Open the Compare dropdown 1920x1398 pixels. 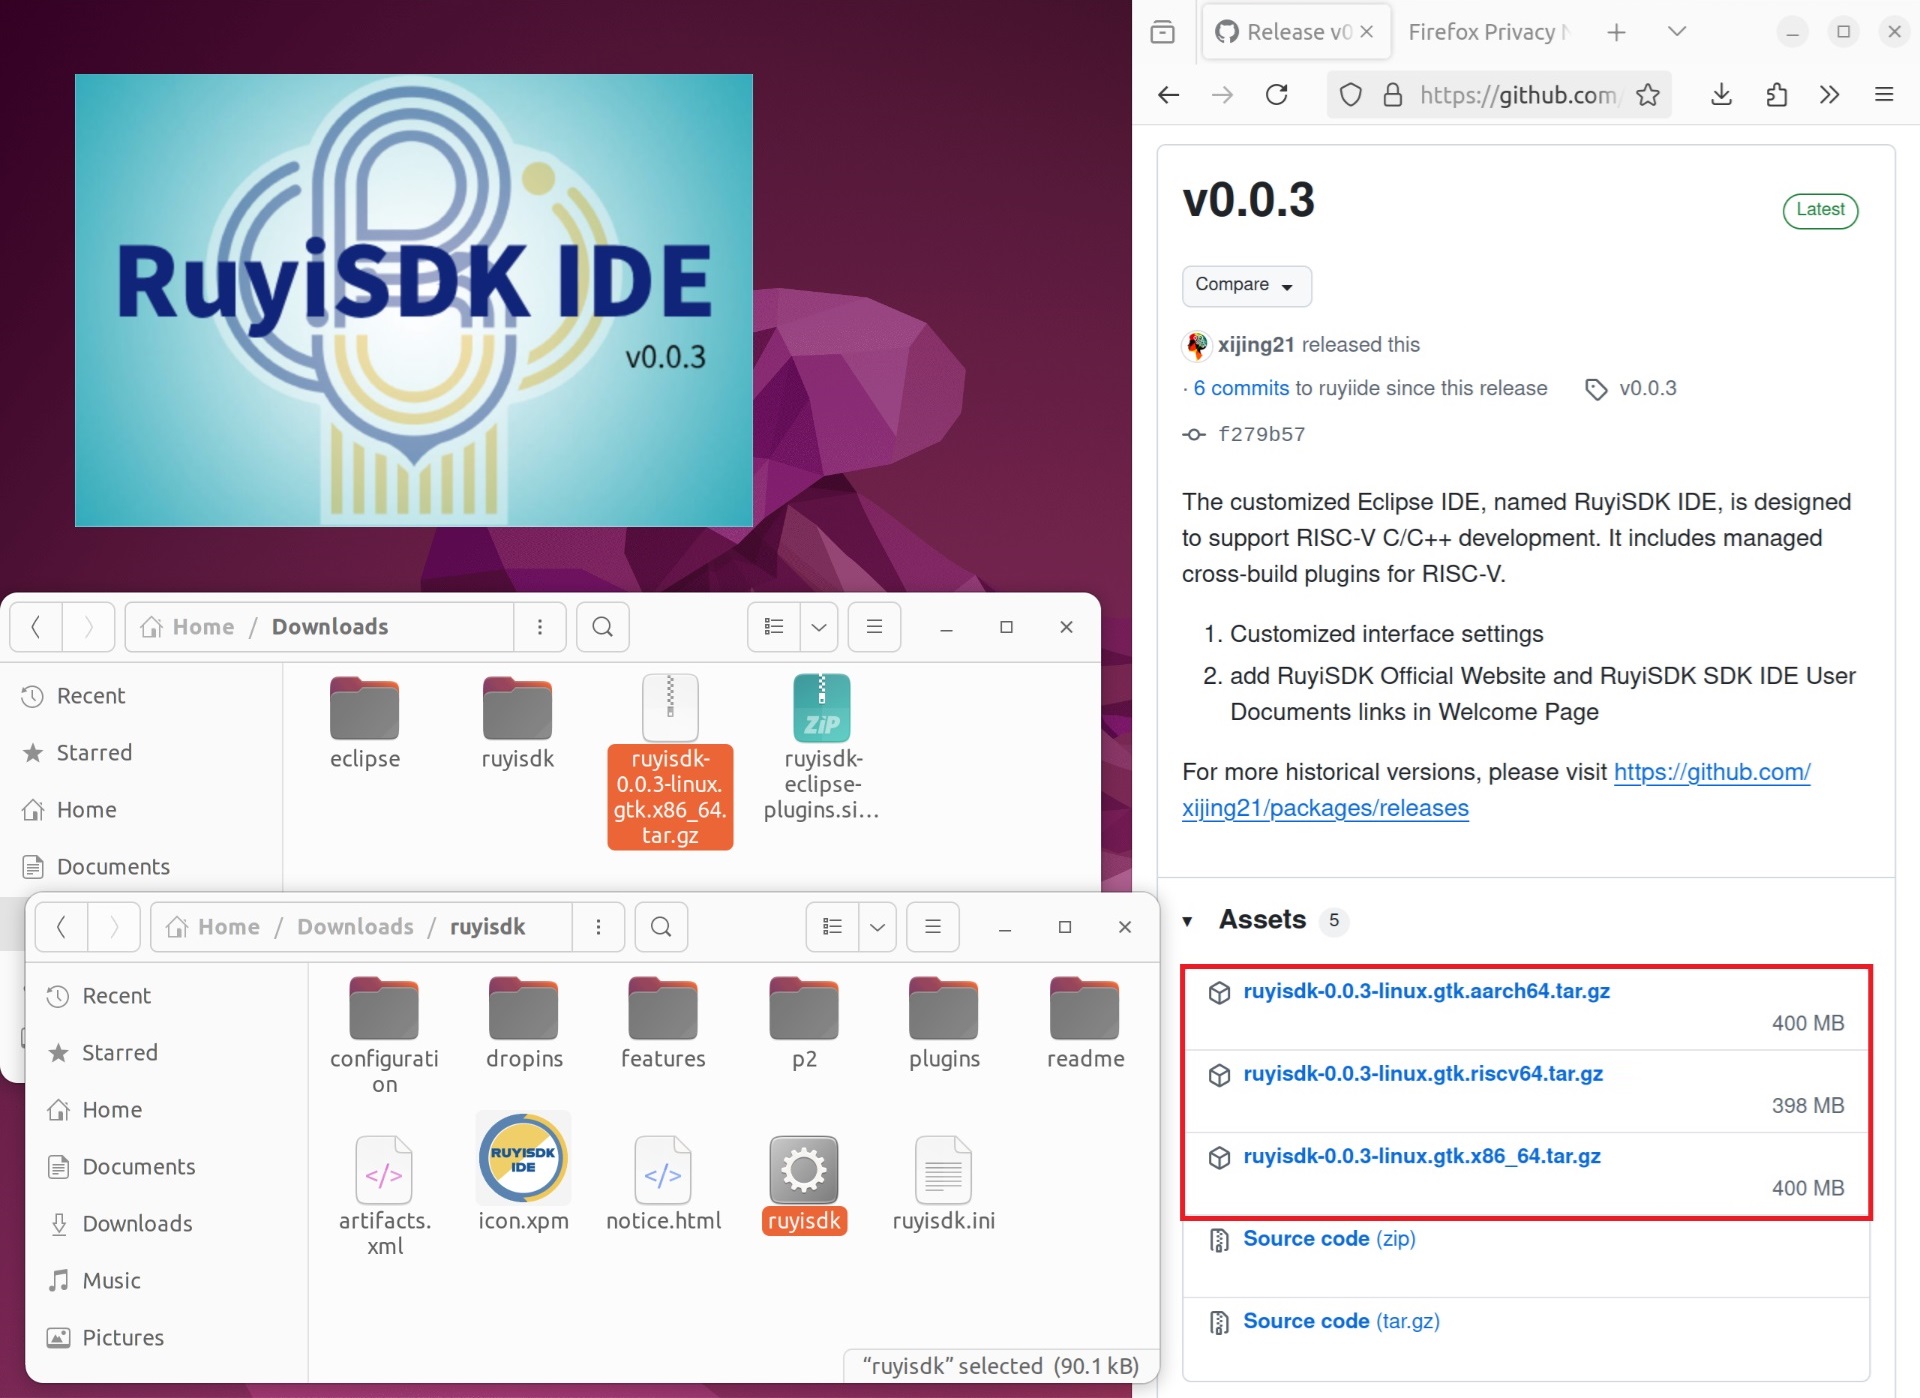click(x=1246, y=286)
